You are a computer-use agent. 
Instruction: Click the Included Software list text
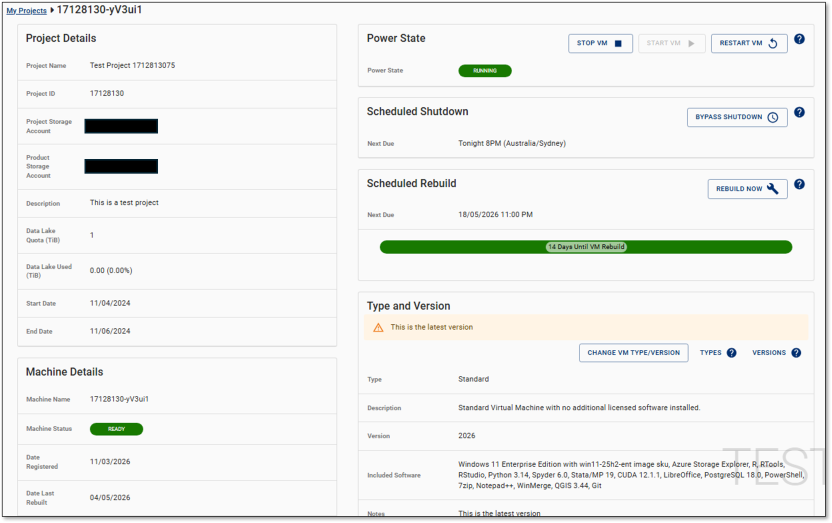pos(631,475)
